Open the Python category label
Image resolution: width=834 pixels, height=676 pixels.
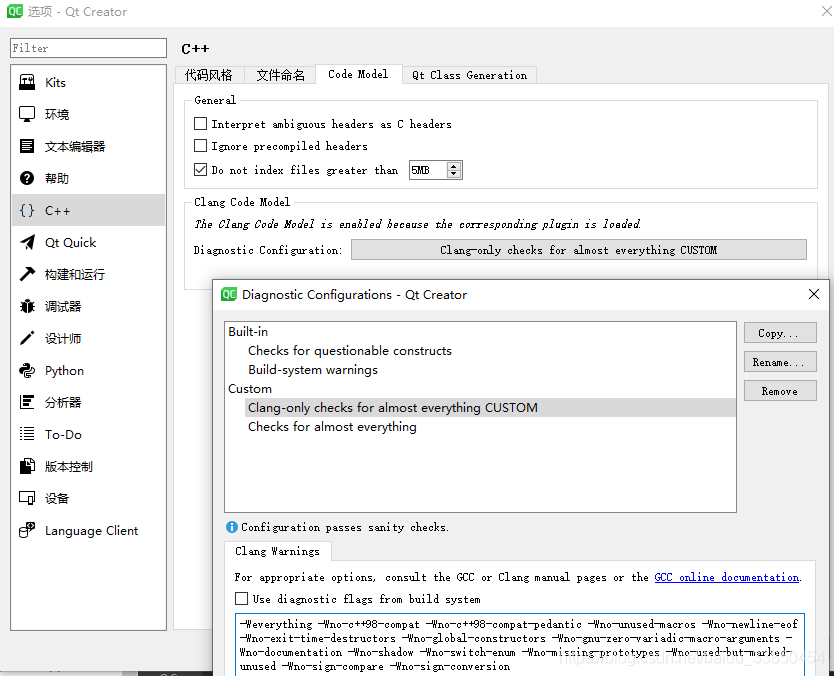(64, 371)
